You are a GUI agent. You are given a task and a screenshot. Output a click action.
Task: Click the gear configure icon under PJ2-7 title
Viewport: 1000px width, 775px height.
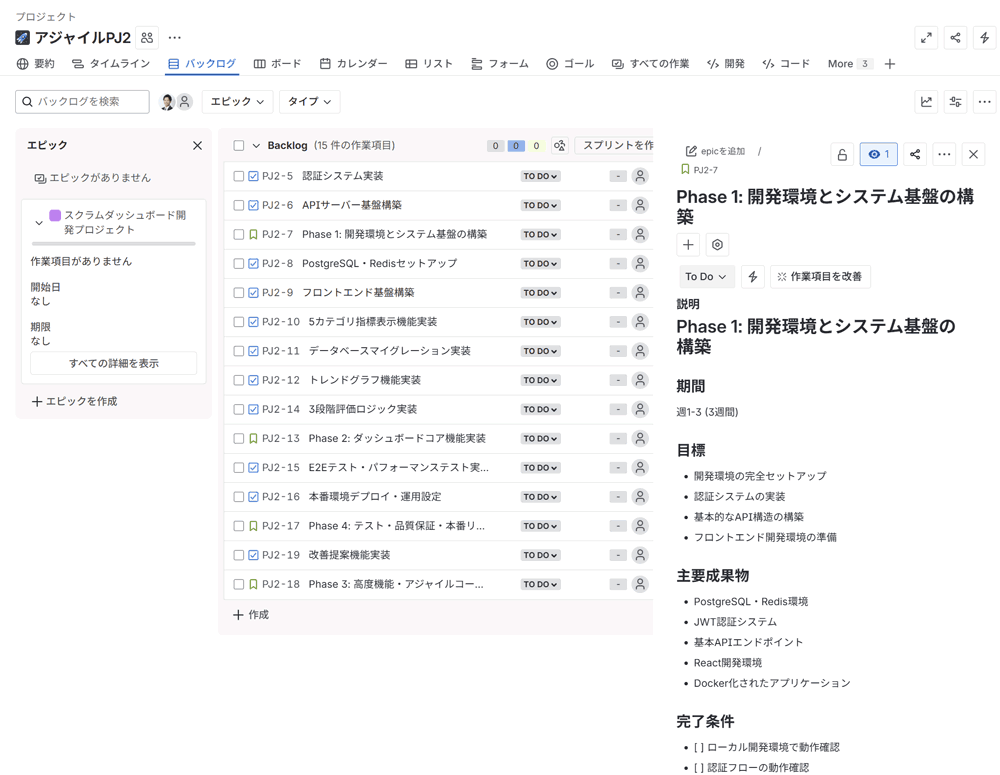[717, 244]
